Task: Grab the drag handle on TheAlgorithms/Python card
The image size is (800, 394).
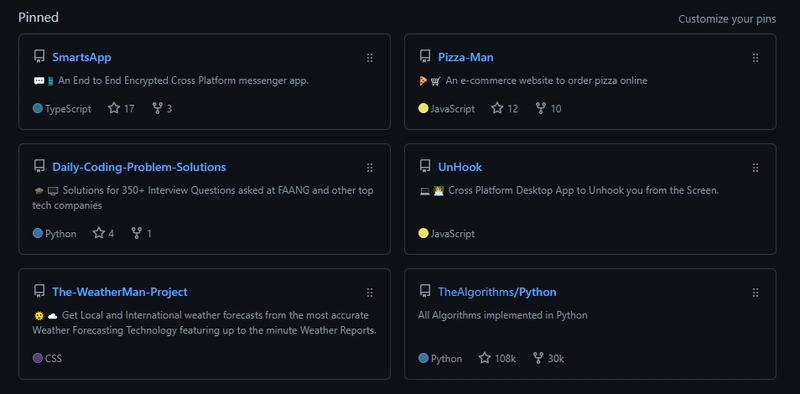Action: tap(756, 292)
